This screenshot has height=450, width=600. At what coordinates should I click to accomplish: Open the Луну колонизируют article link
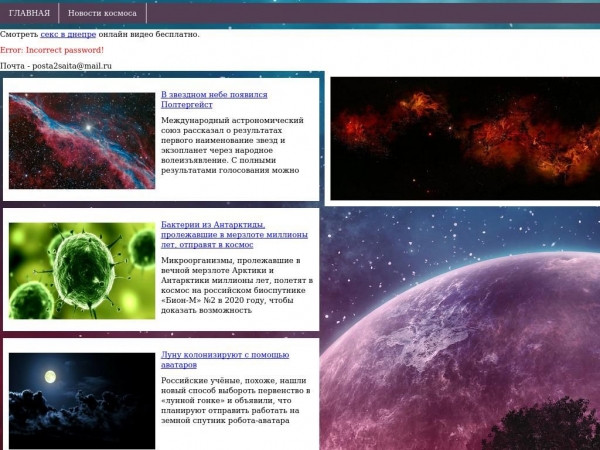point(225,360)
